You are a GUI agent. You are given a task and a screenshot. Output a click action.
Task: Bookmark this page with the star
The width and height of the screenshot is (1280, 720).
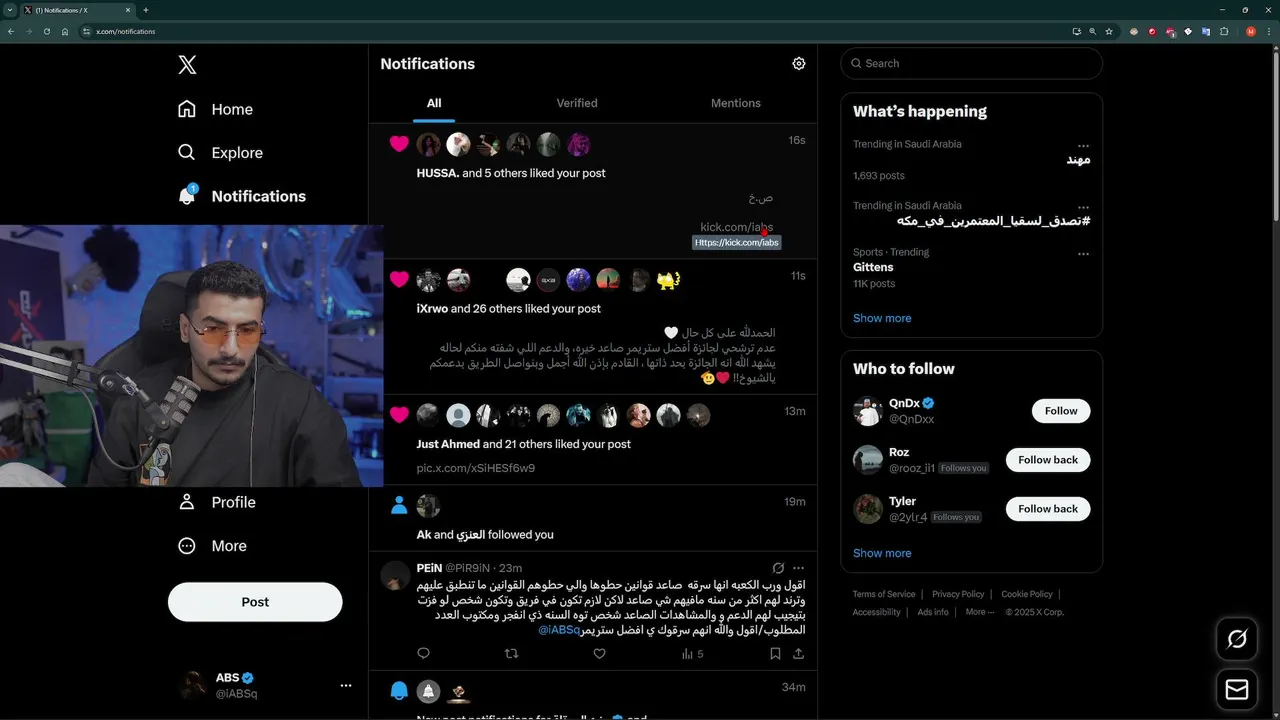click(1109, 31)
